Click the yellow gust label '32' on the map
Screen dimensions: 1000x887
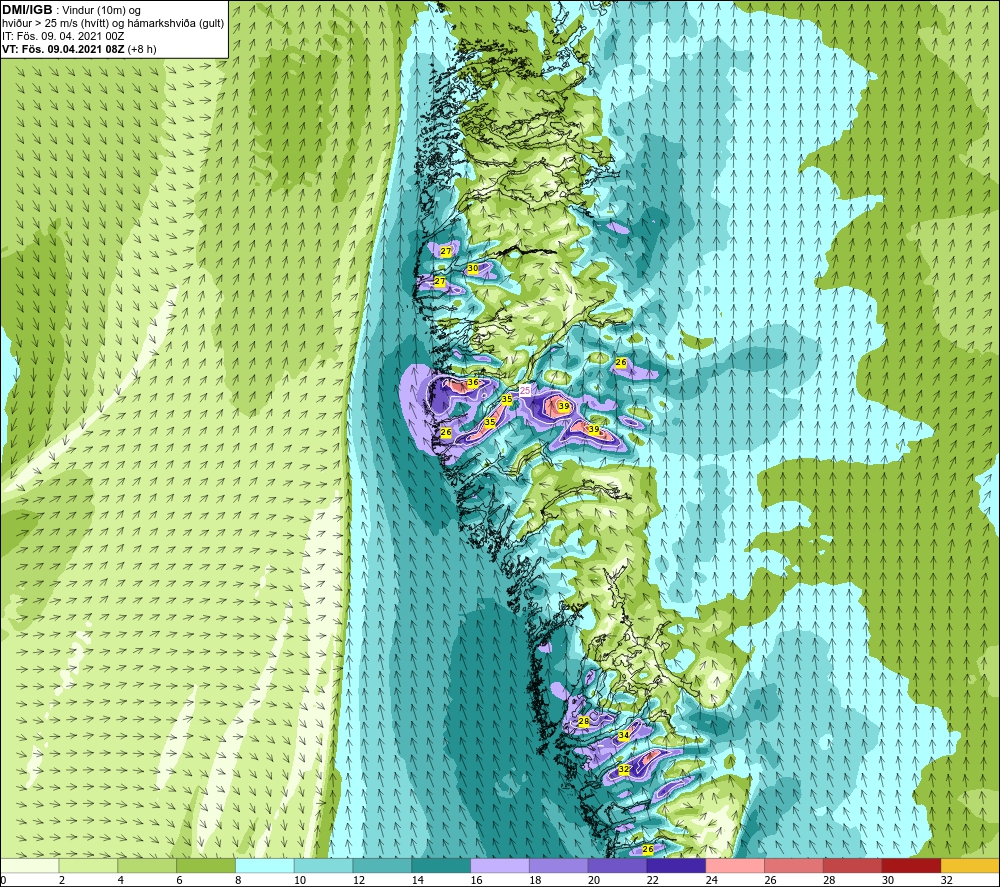coord(624,770)
